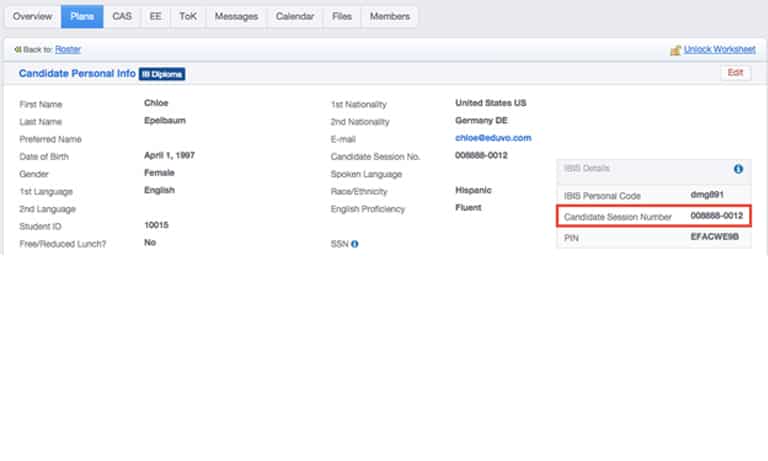Switch to the CAS tab
The image size is (768, 461).
(122, 16)
